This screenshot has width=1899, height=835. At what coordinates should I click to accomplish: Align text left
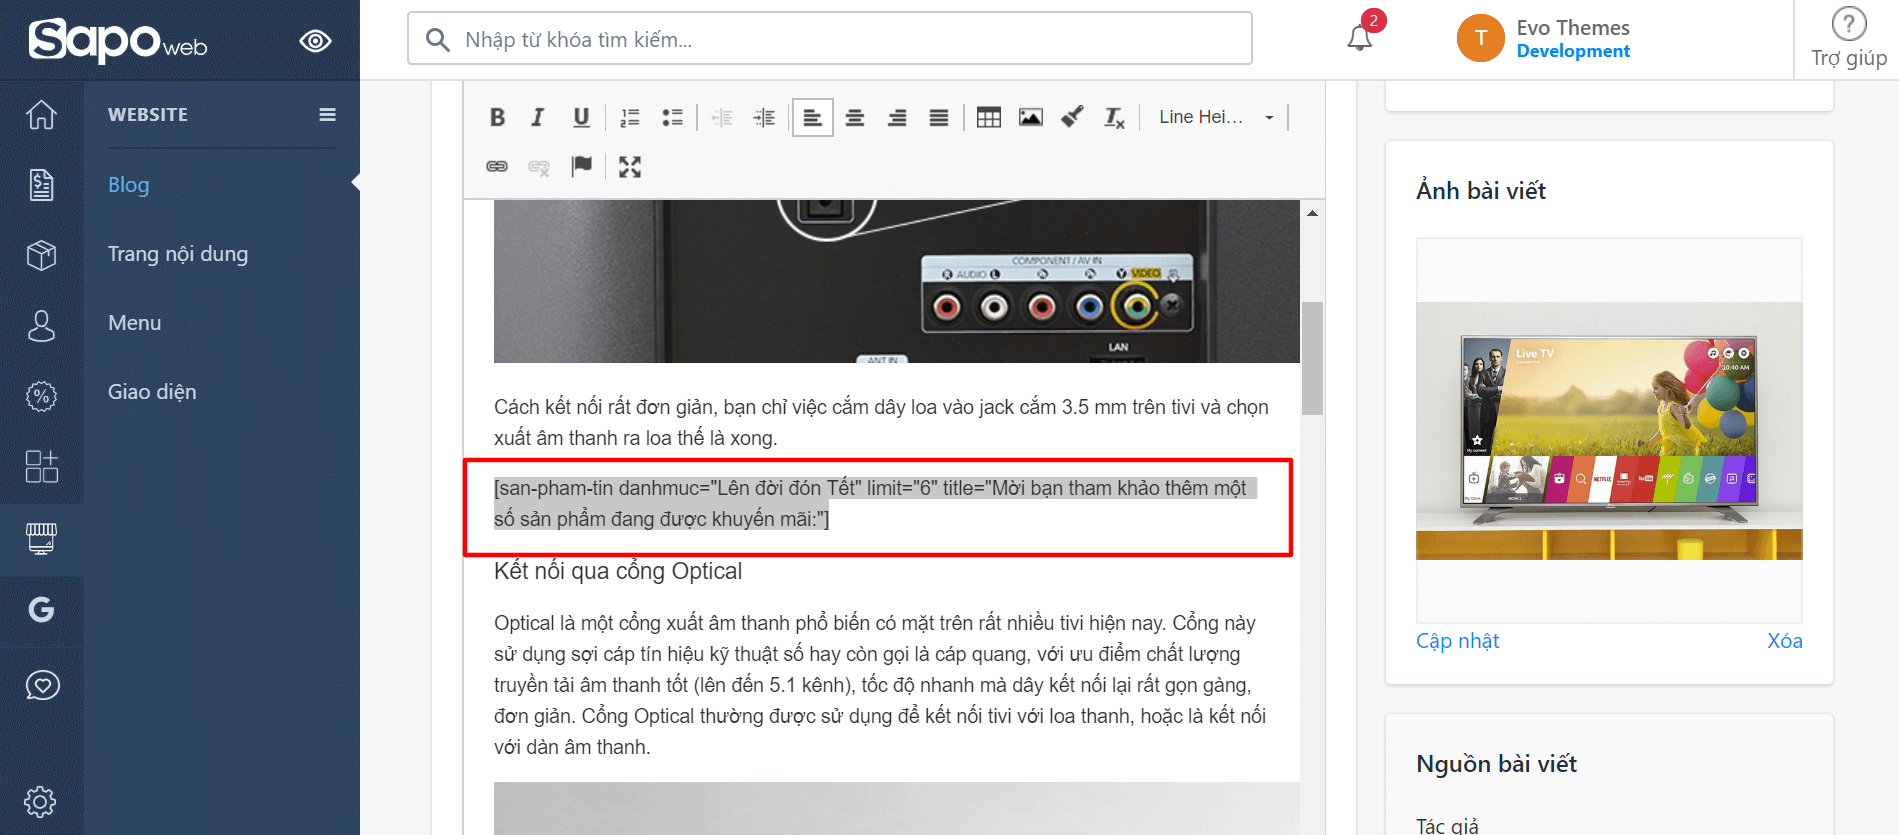tap(812, 117)
